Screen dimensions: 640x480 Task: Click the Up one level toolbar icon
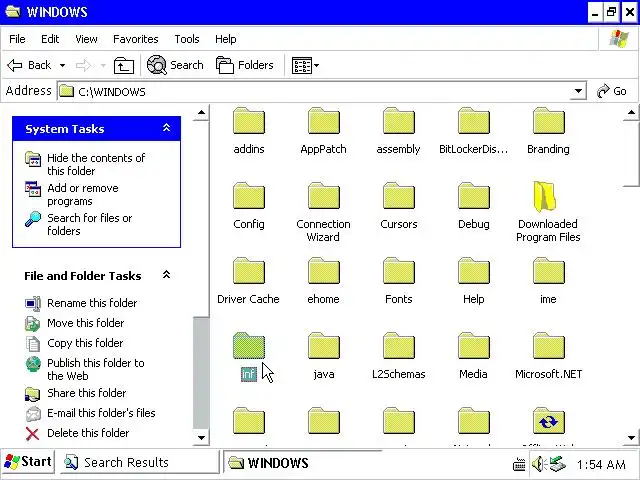(x=124, y=65)
